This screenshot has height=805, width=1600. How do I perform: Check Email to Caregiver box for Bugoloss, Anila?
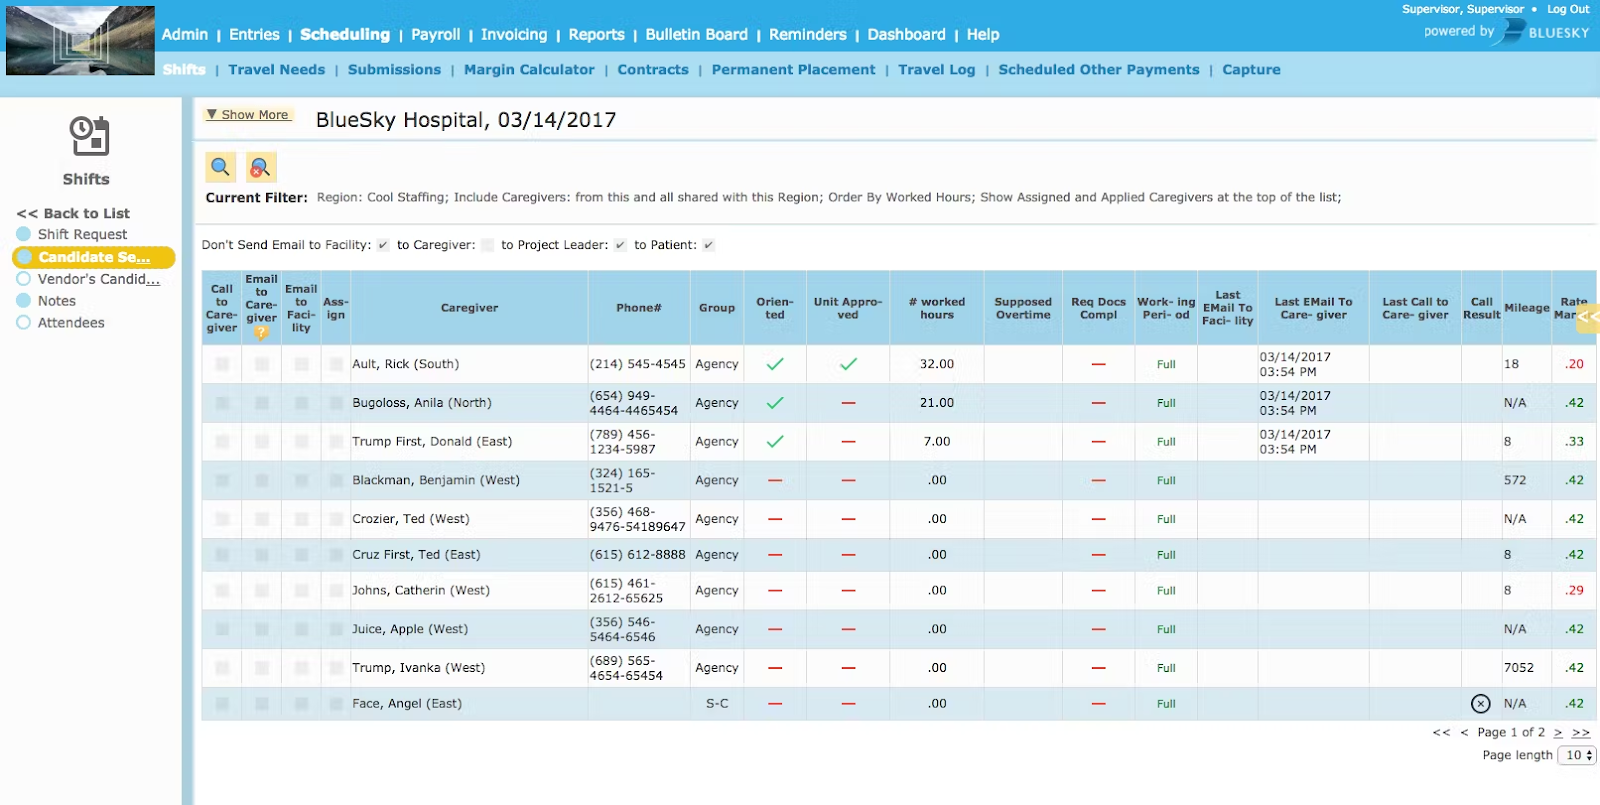coord(261,403)
